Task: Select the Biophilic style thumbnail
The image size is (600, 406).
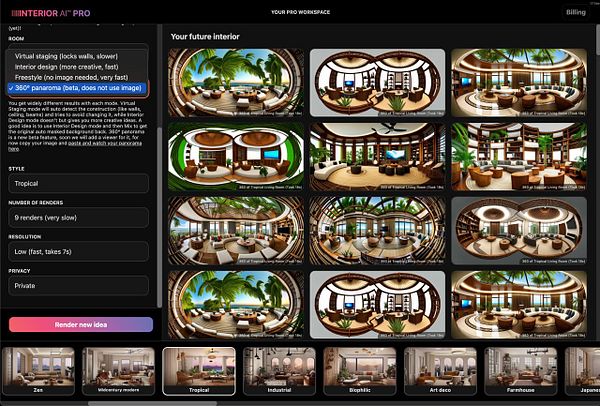Action: [x=360, y=370]
